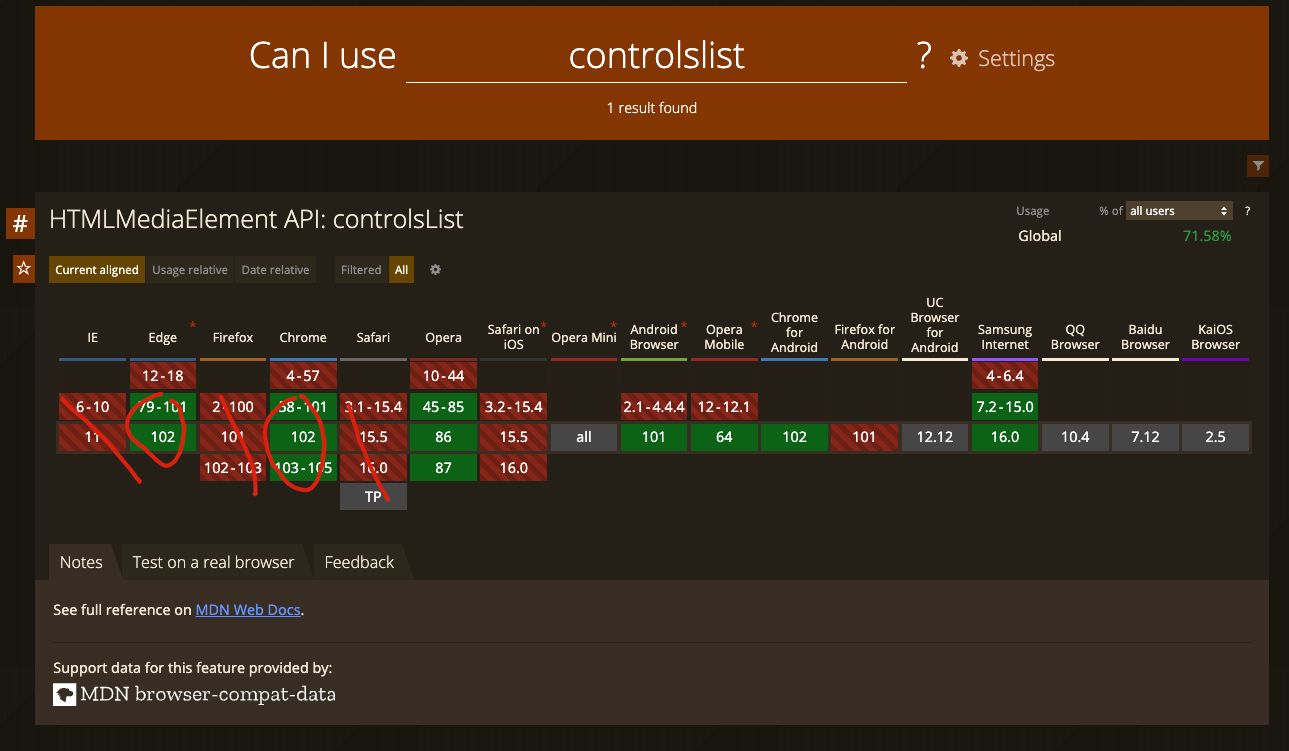This screenshot has width=1289, height=751.
Task: Open the Notes tab
Action: pyautogui.click(x=81, y=562)
